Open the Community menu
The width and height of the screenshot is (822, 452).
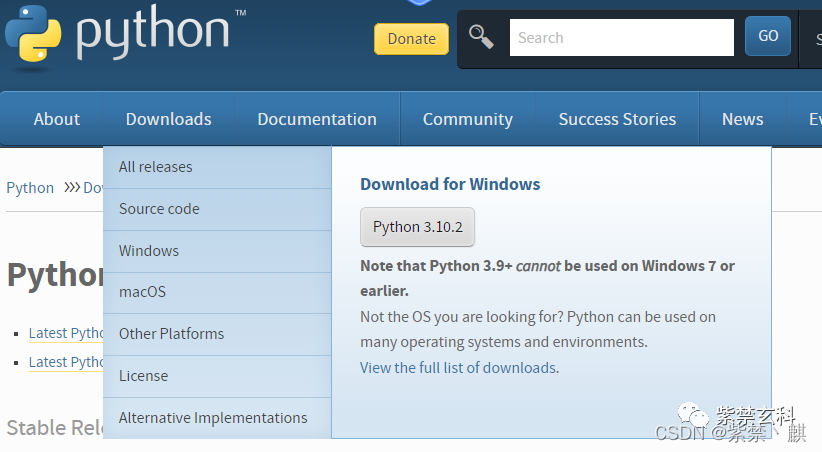(468, 119)
